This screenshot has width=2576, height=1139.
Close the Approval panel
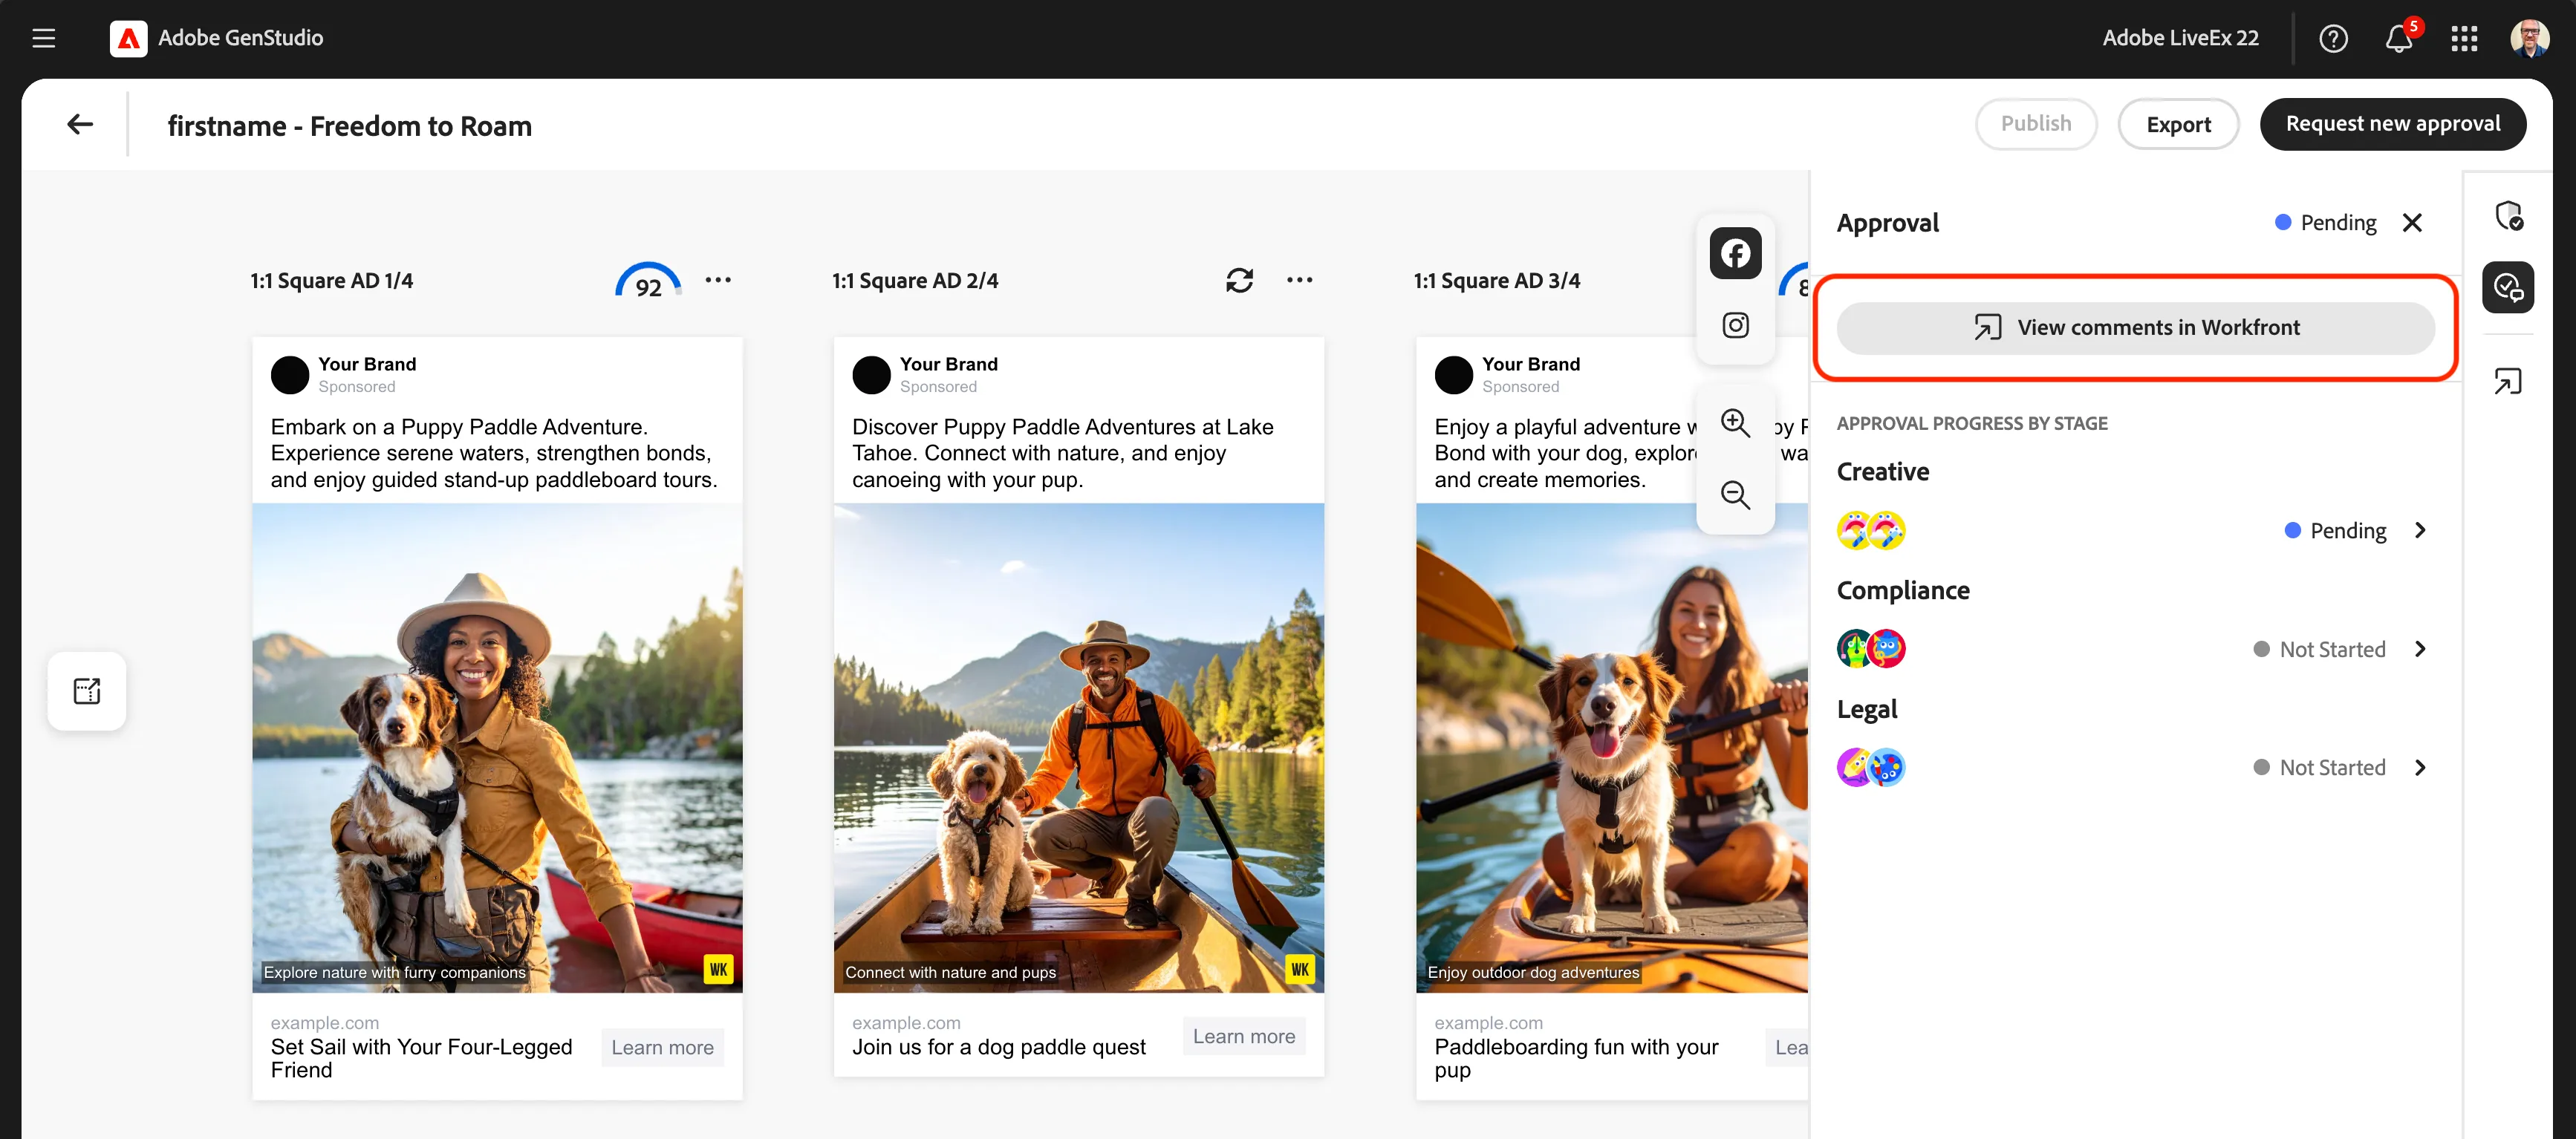point(2412,222)
